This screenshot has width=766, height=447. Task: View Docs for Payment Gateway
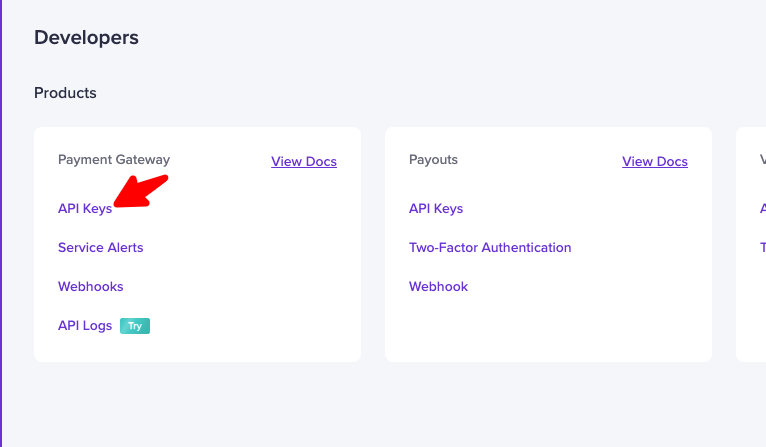[x=304, y=162]
